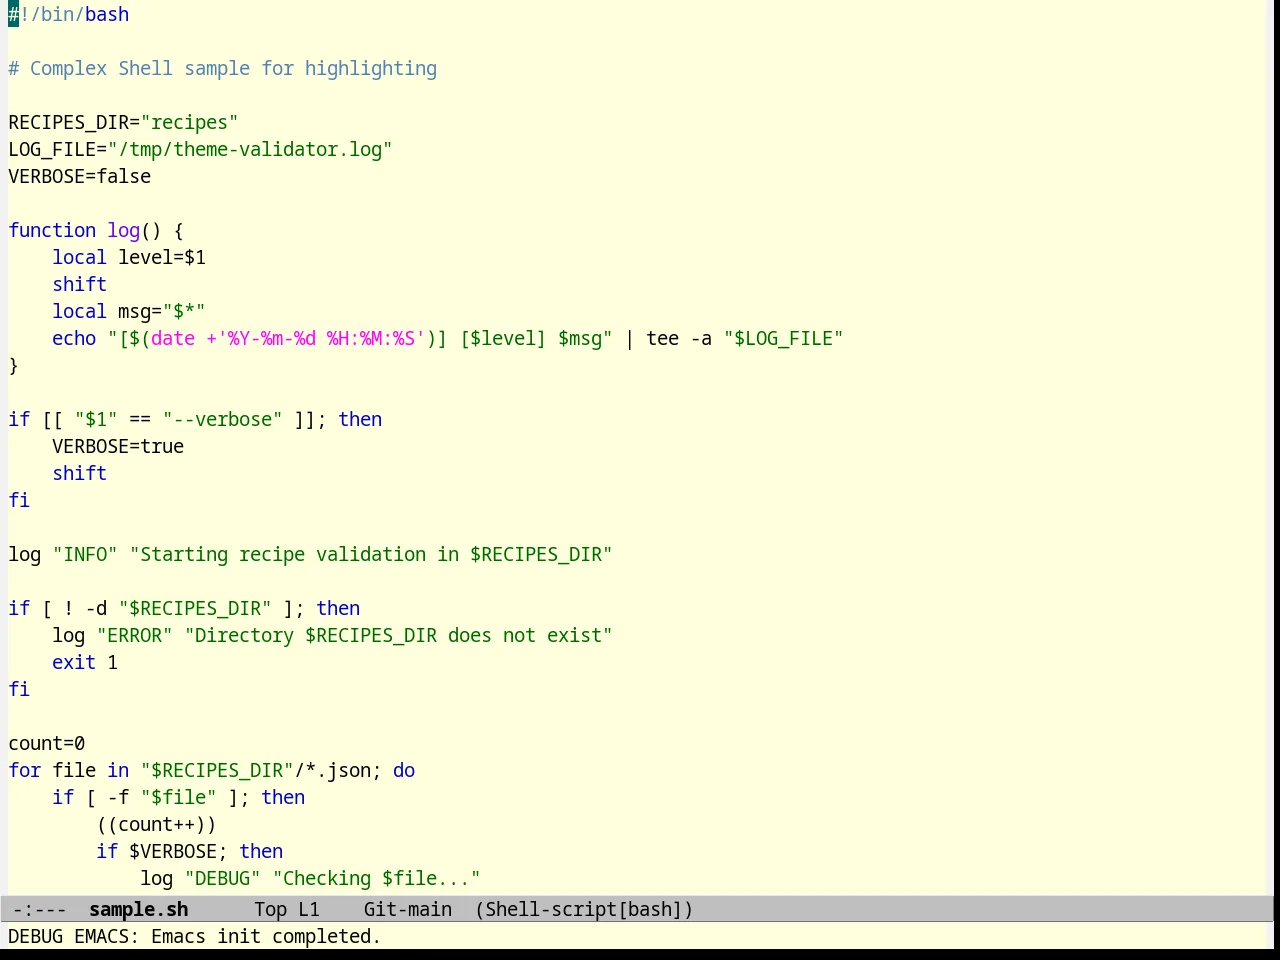Click the "--verbose" string in if condition
Screen dimensions: 1280x960
coord(222,419)
